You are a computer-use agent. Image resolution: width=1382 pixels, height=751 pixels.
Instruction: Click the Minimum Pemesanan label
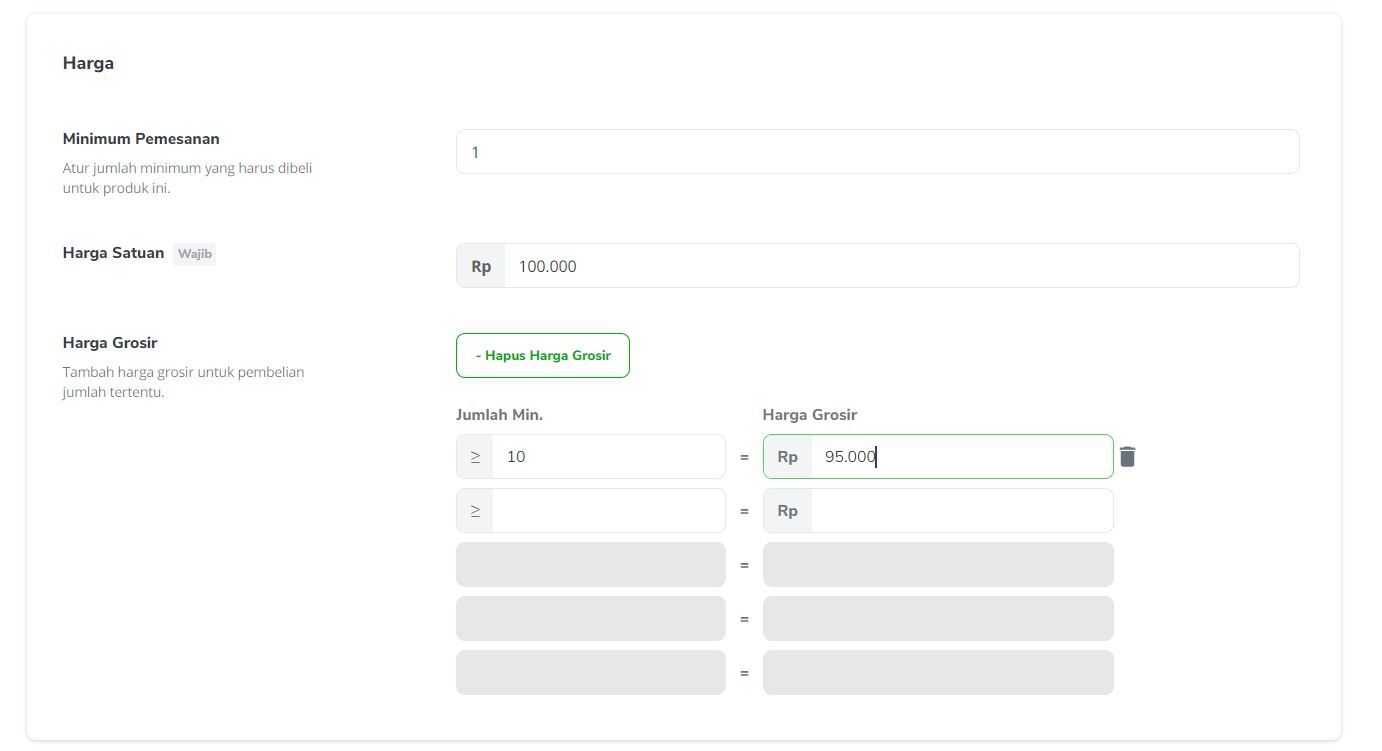pos(141,139)
